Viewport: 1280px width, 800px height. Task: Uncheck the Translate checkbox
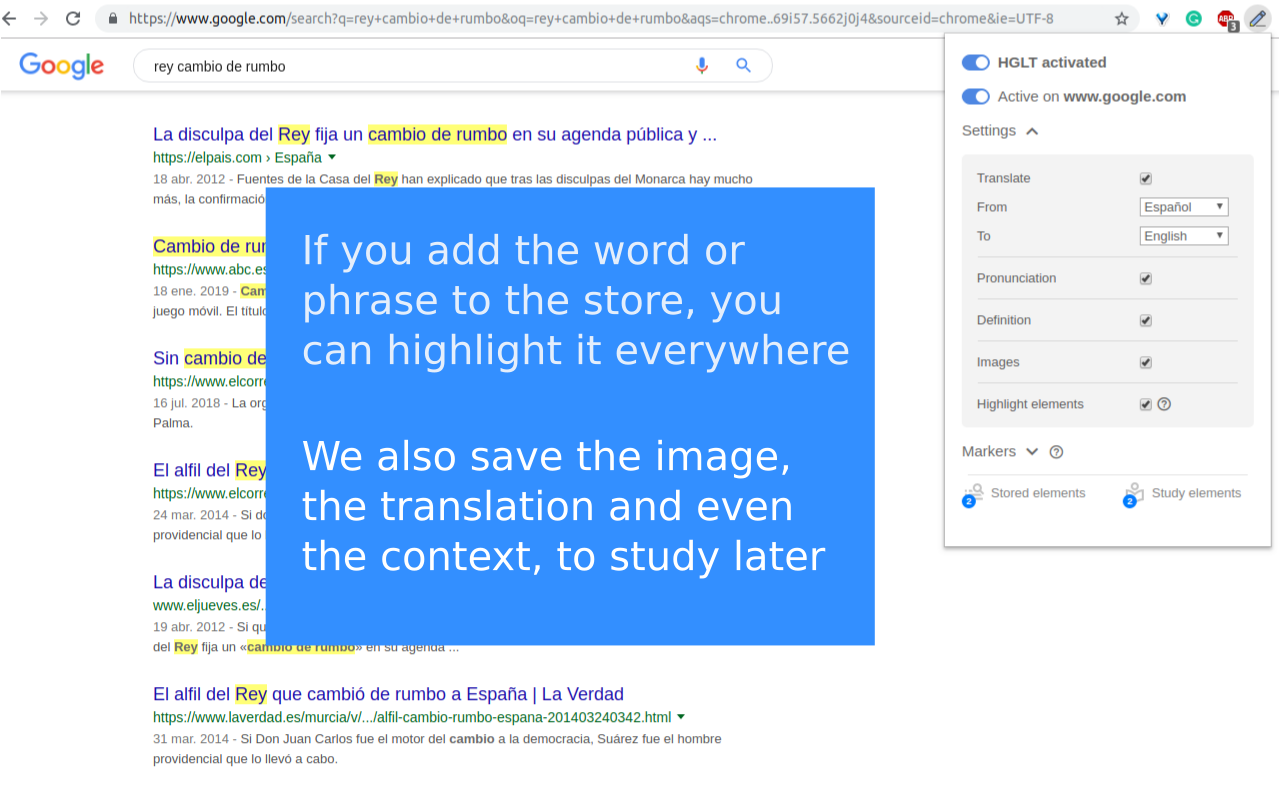(1146, 179)
